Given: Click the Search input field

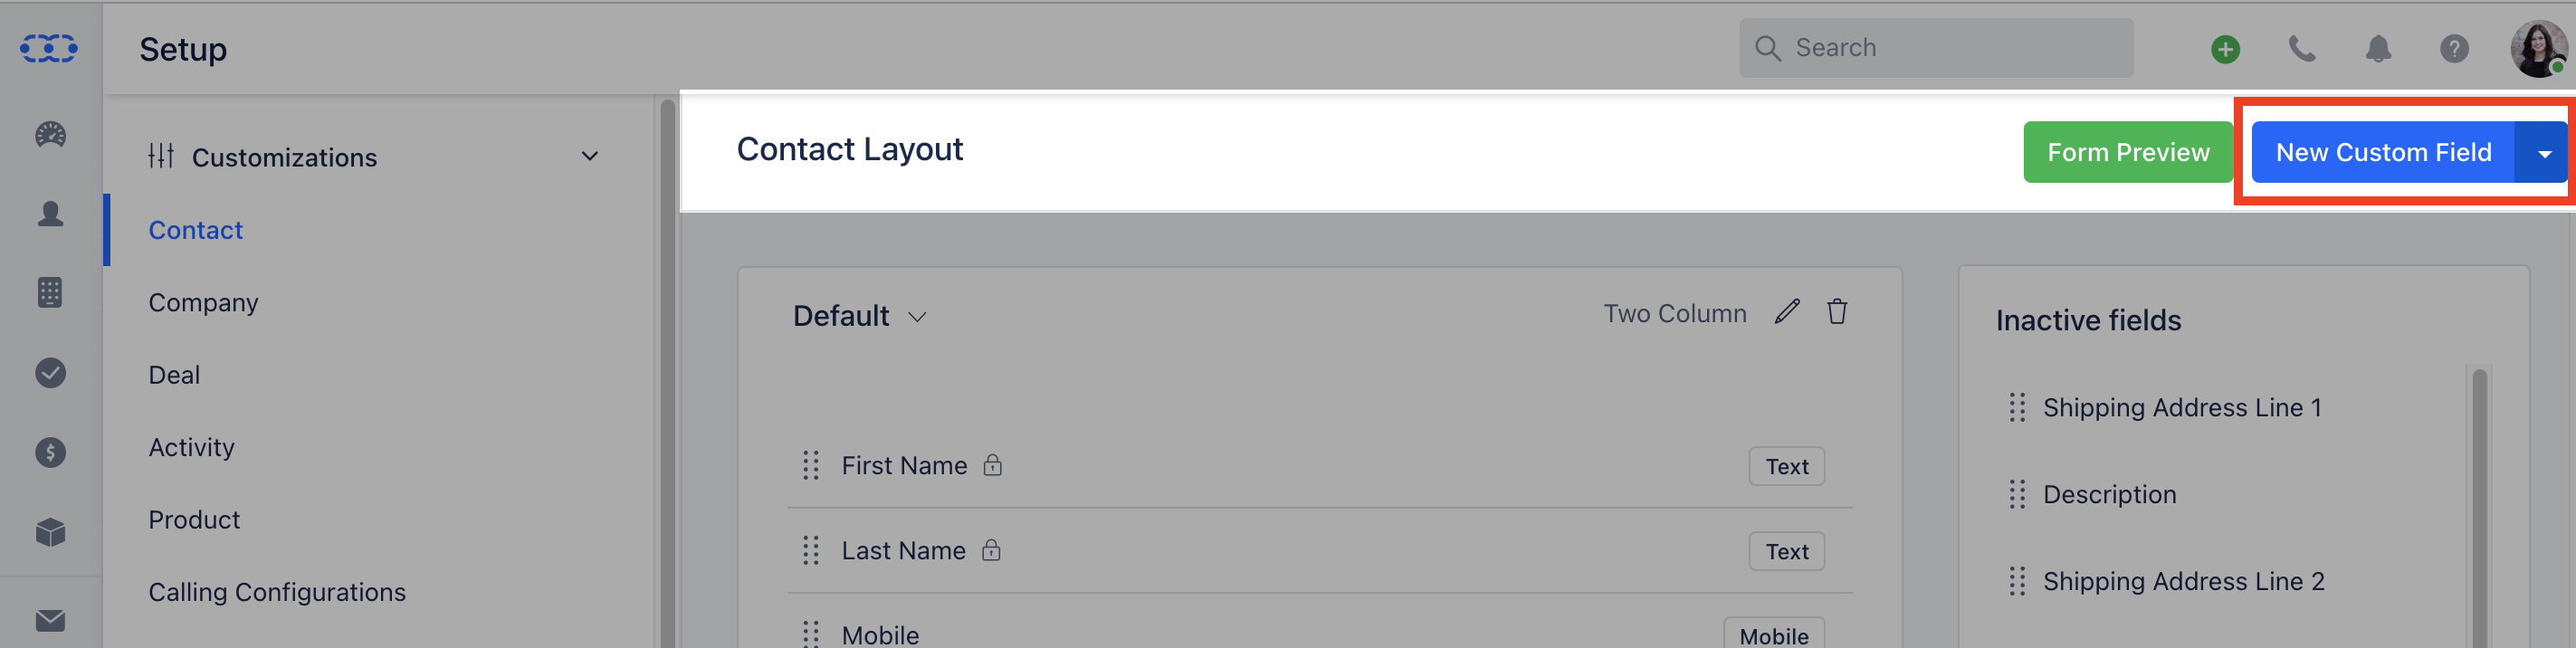Looking at the screenshot, I should pos(1936,48).
